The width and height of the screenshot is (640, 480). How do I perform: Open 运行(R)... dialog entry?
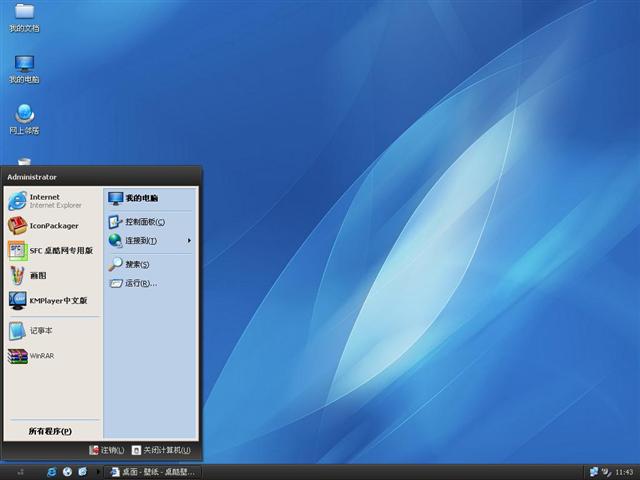click(x=140, y=283)
